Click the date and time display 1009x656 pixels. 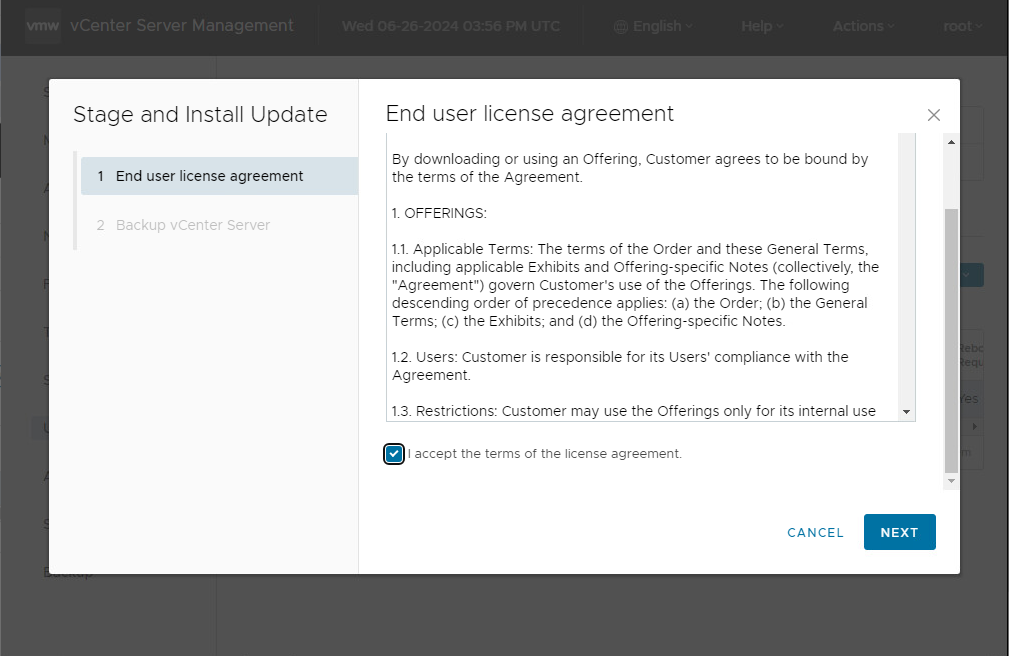pos(450,26)
